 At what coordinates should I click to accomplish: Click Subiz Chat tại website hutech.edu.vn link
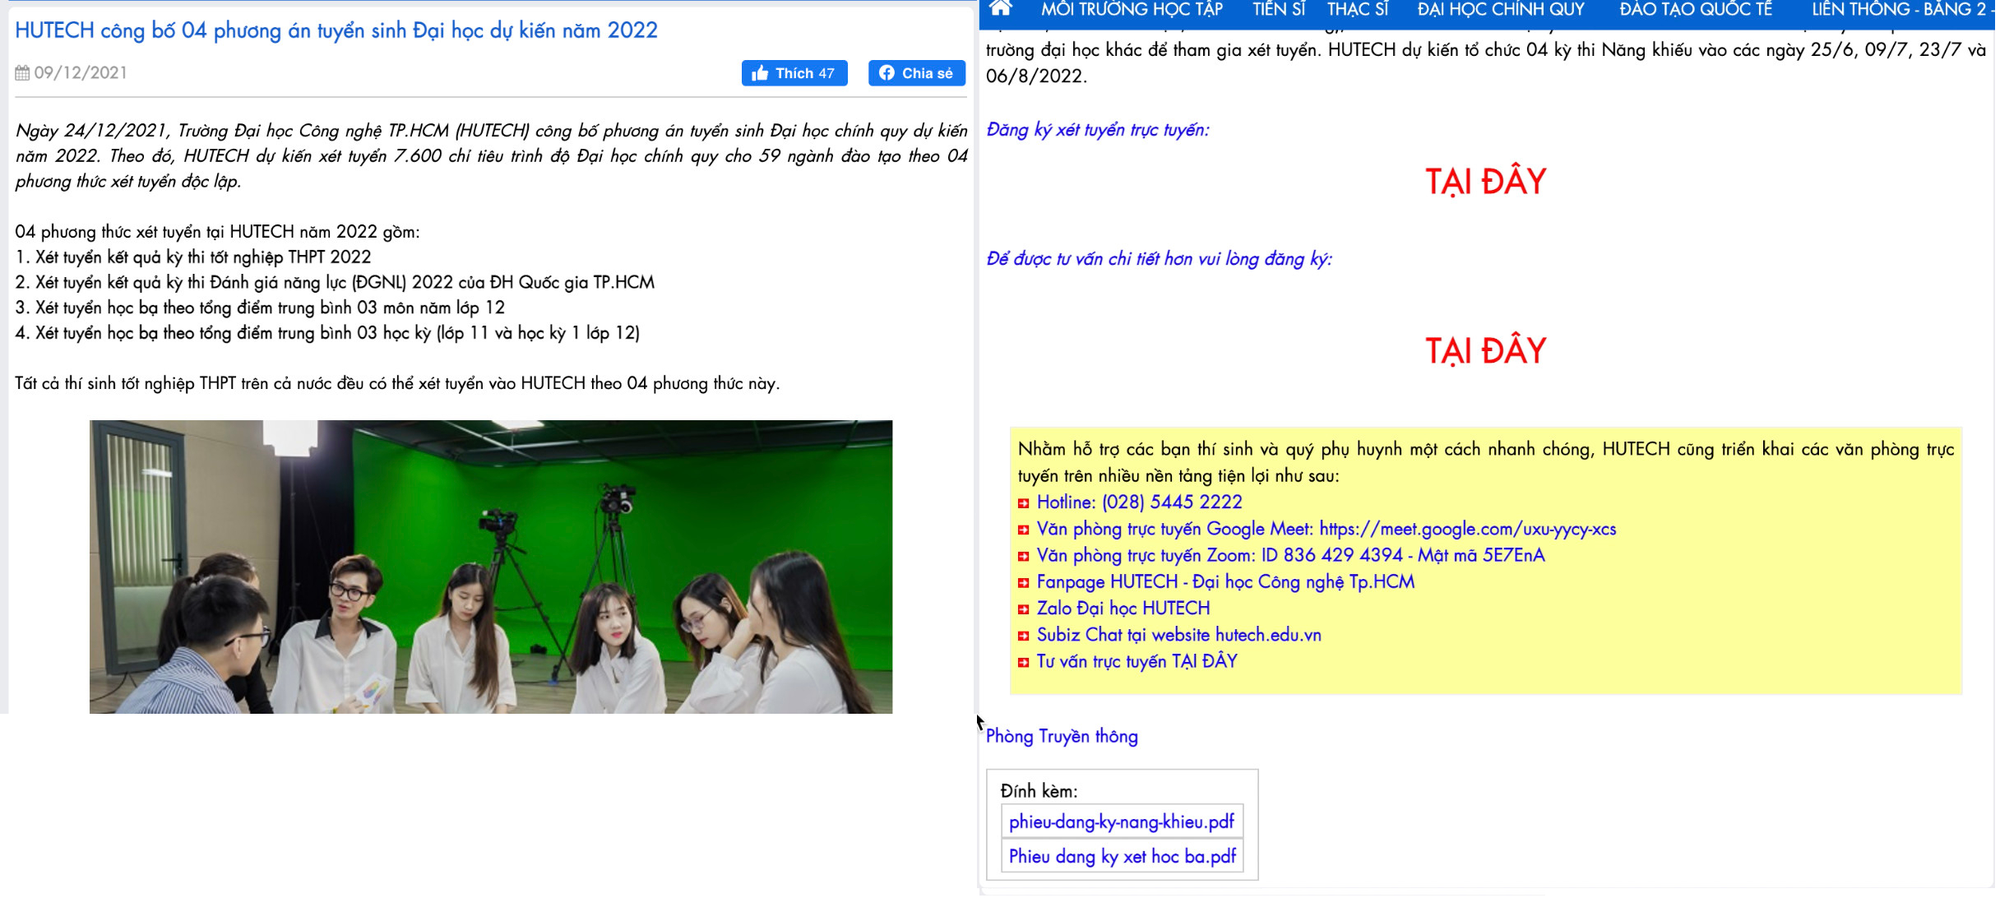(x=1179, y=635)
